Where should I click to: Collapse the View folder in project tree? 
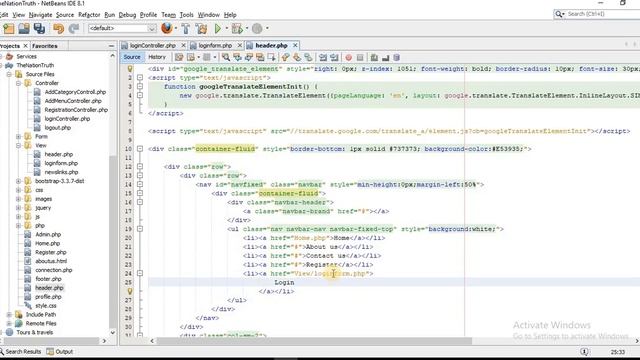18,145
